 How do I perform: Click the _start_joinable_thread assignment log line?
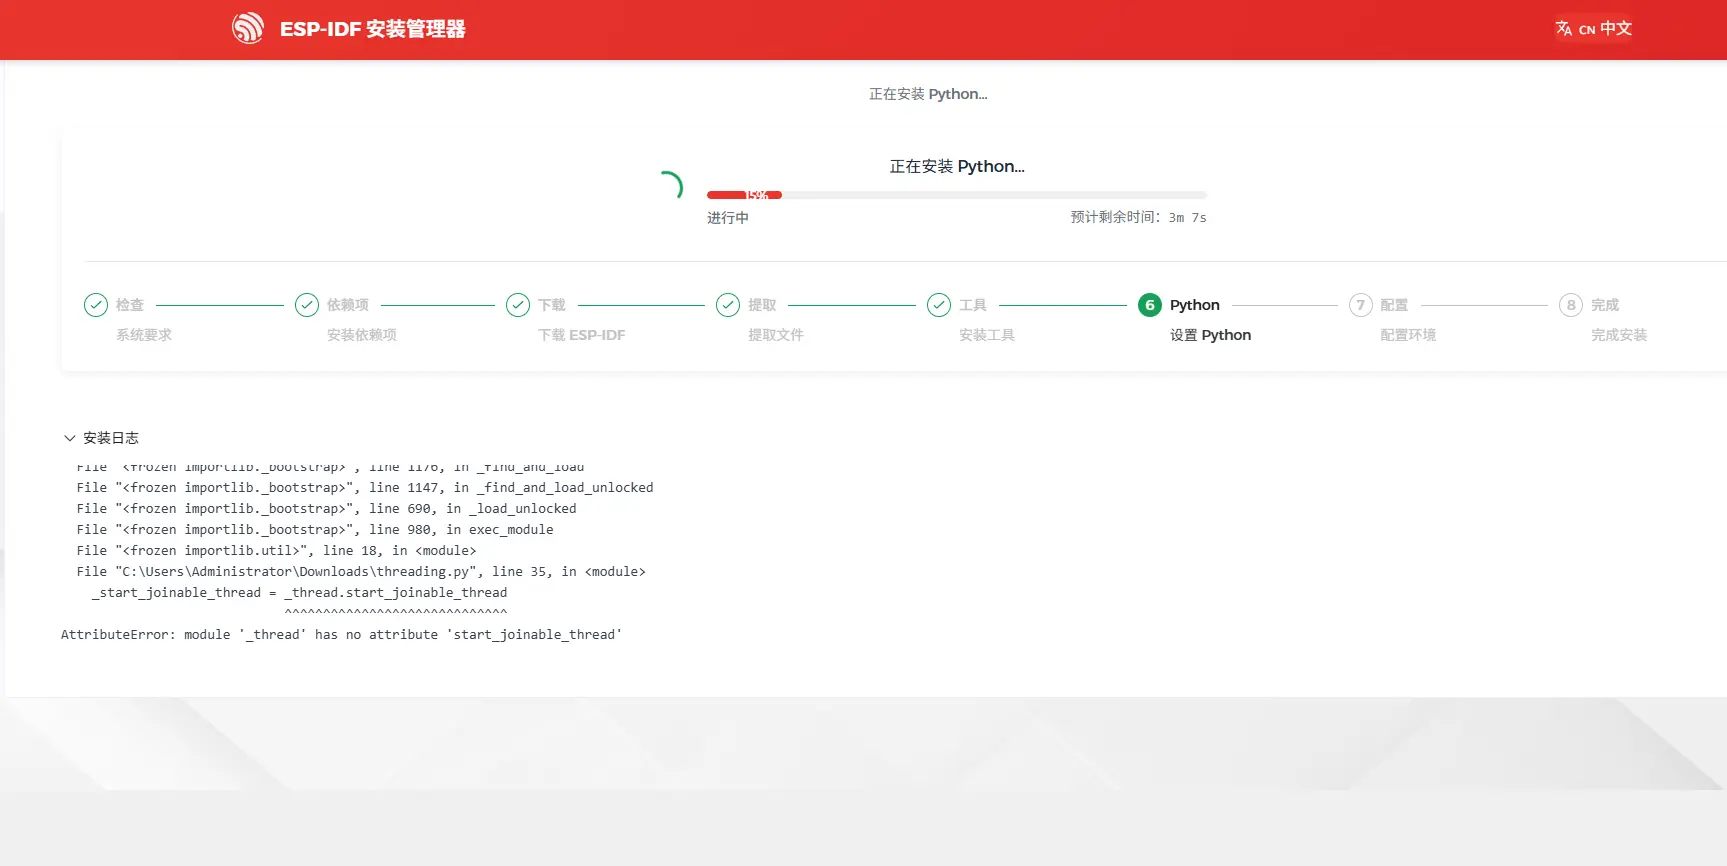(300, 593)
